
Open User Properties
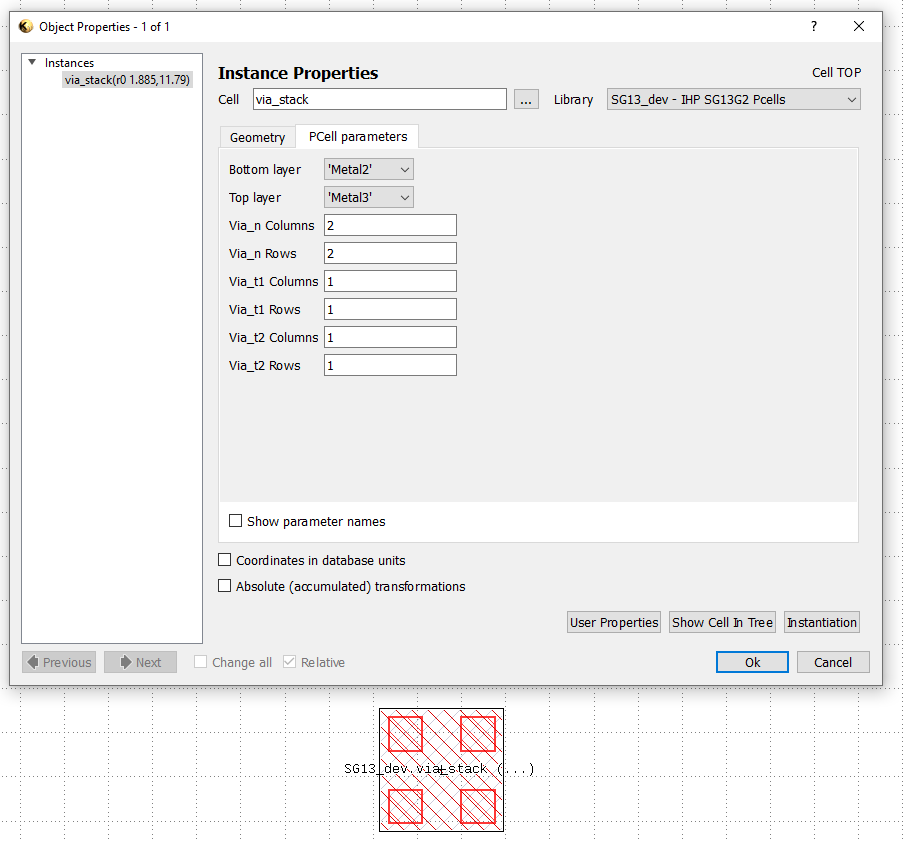coord(614,622)
